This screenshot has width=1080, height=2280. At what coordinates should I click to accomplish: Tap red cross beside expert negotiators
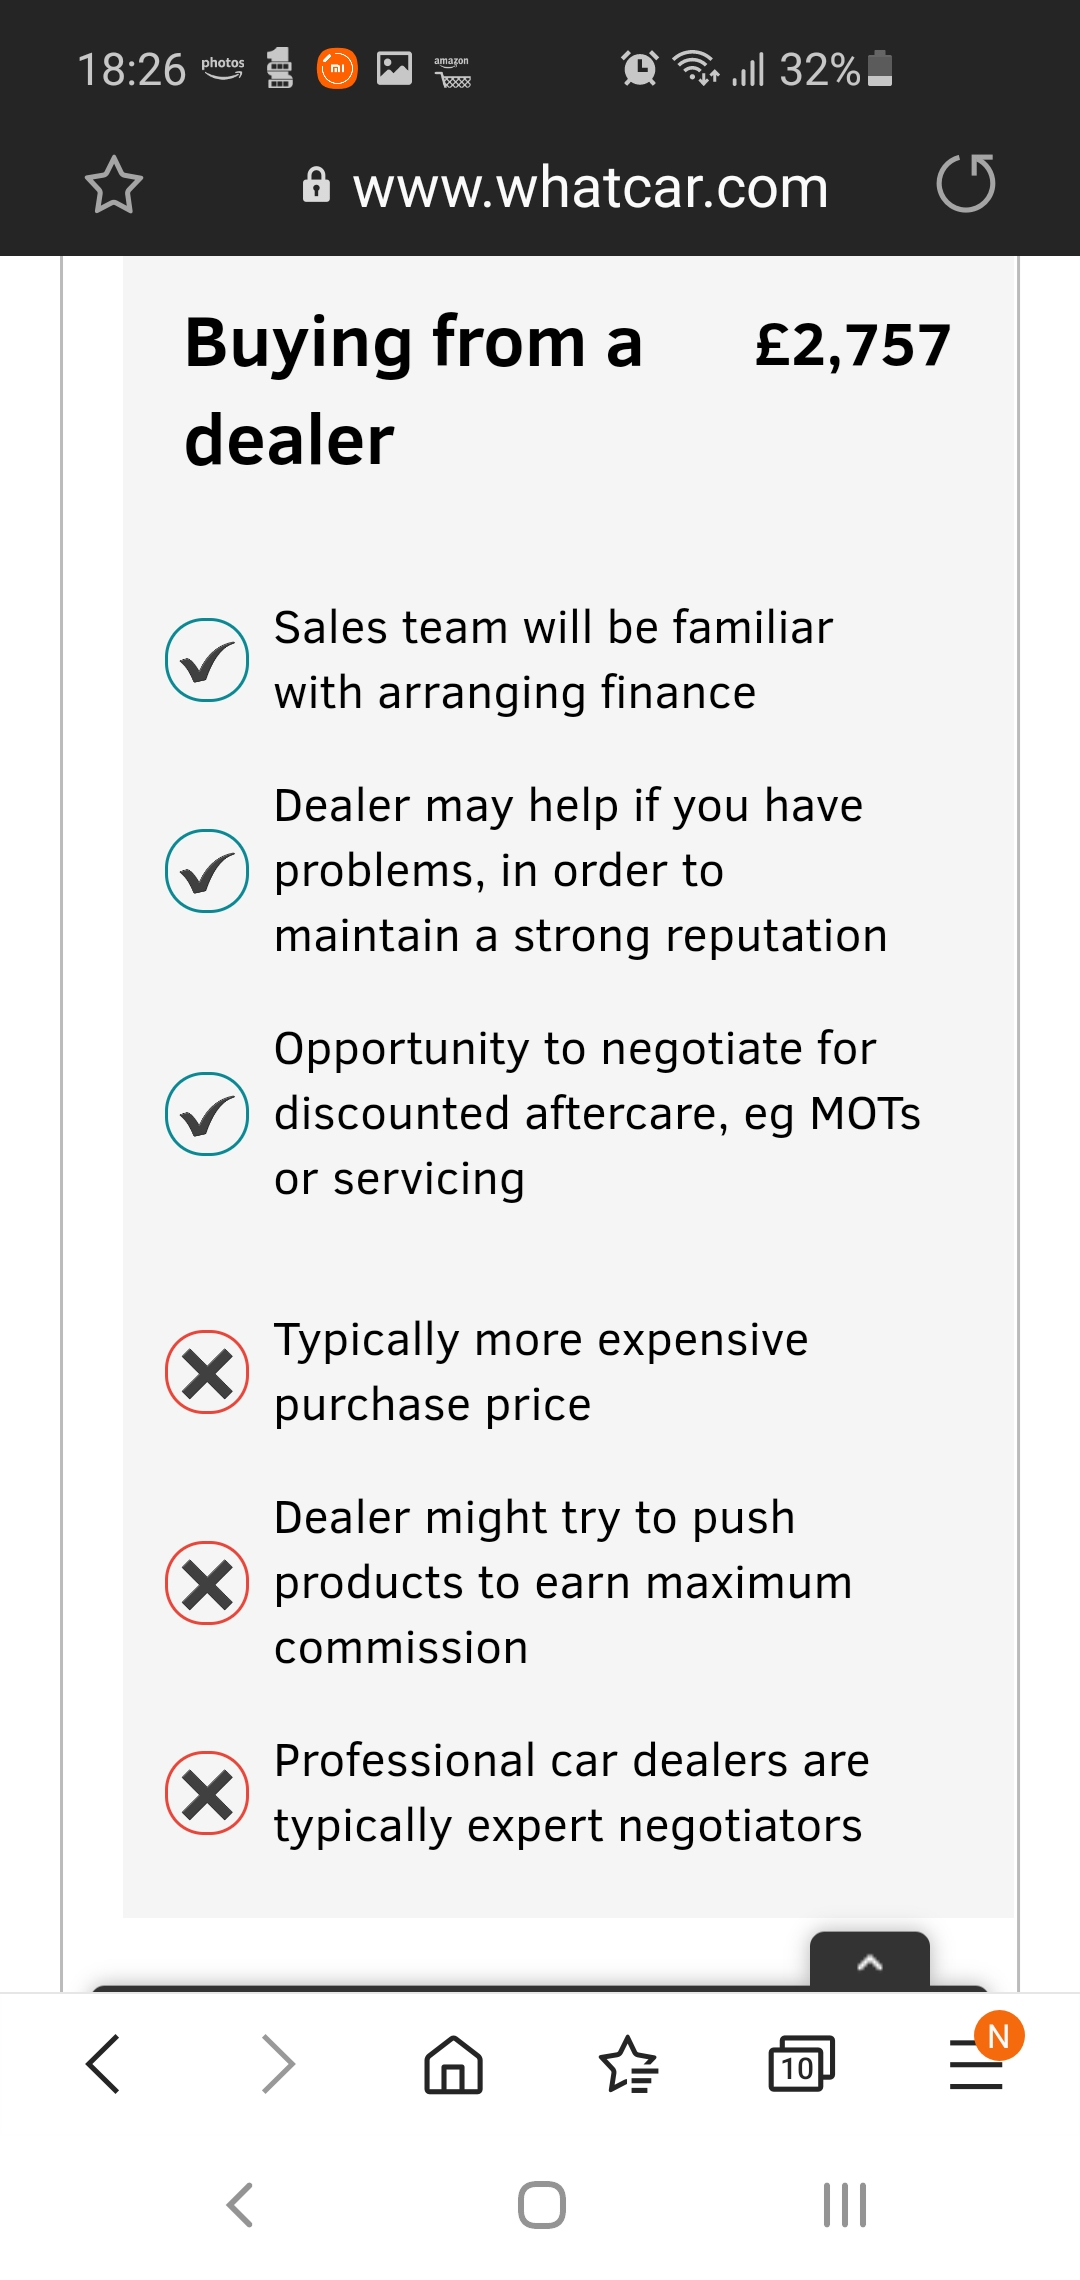tap(207, 1793)
